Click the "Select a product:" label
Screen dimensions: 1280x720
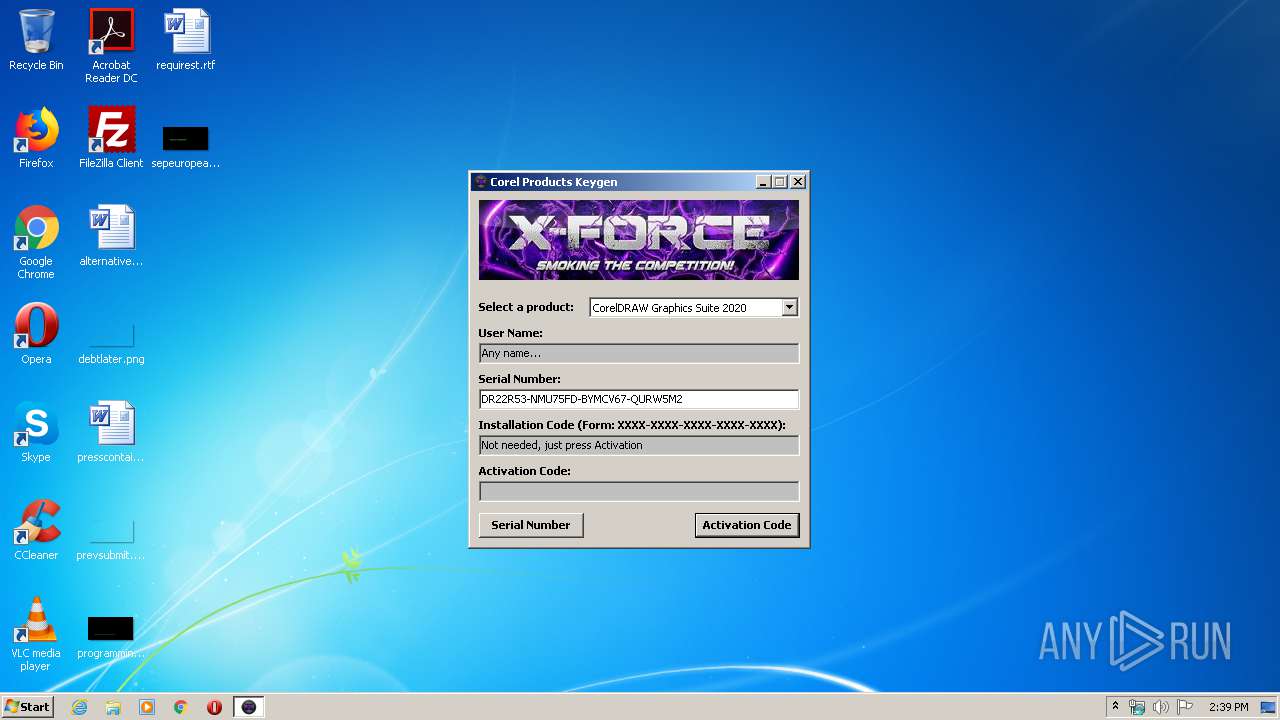[526, 307]
